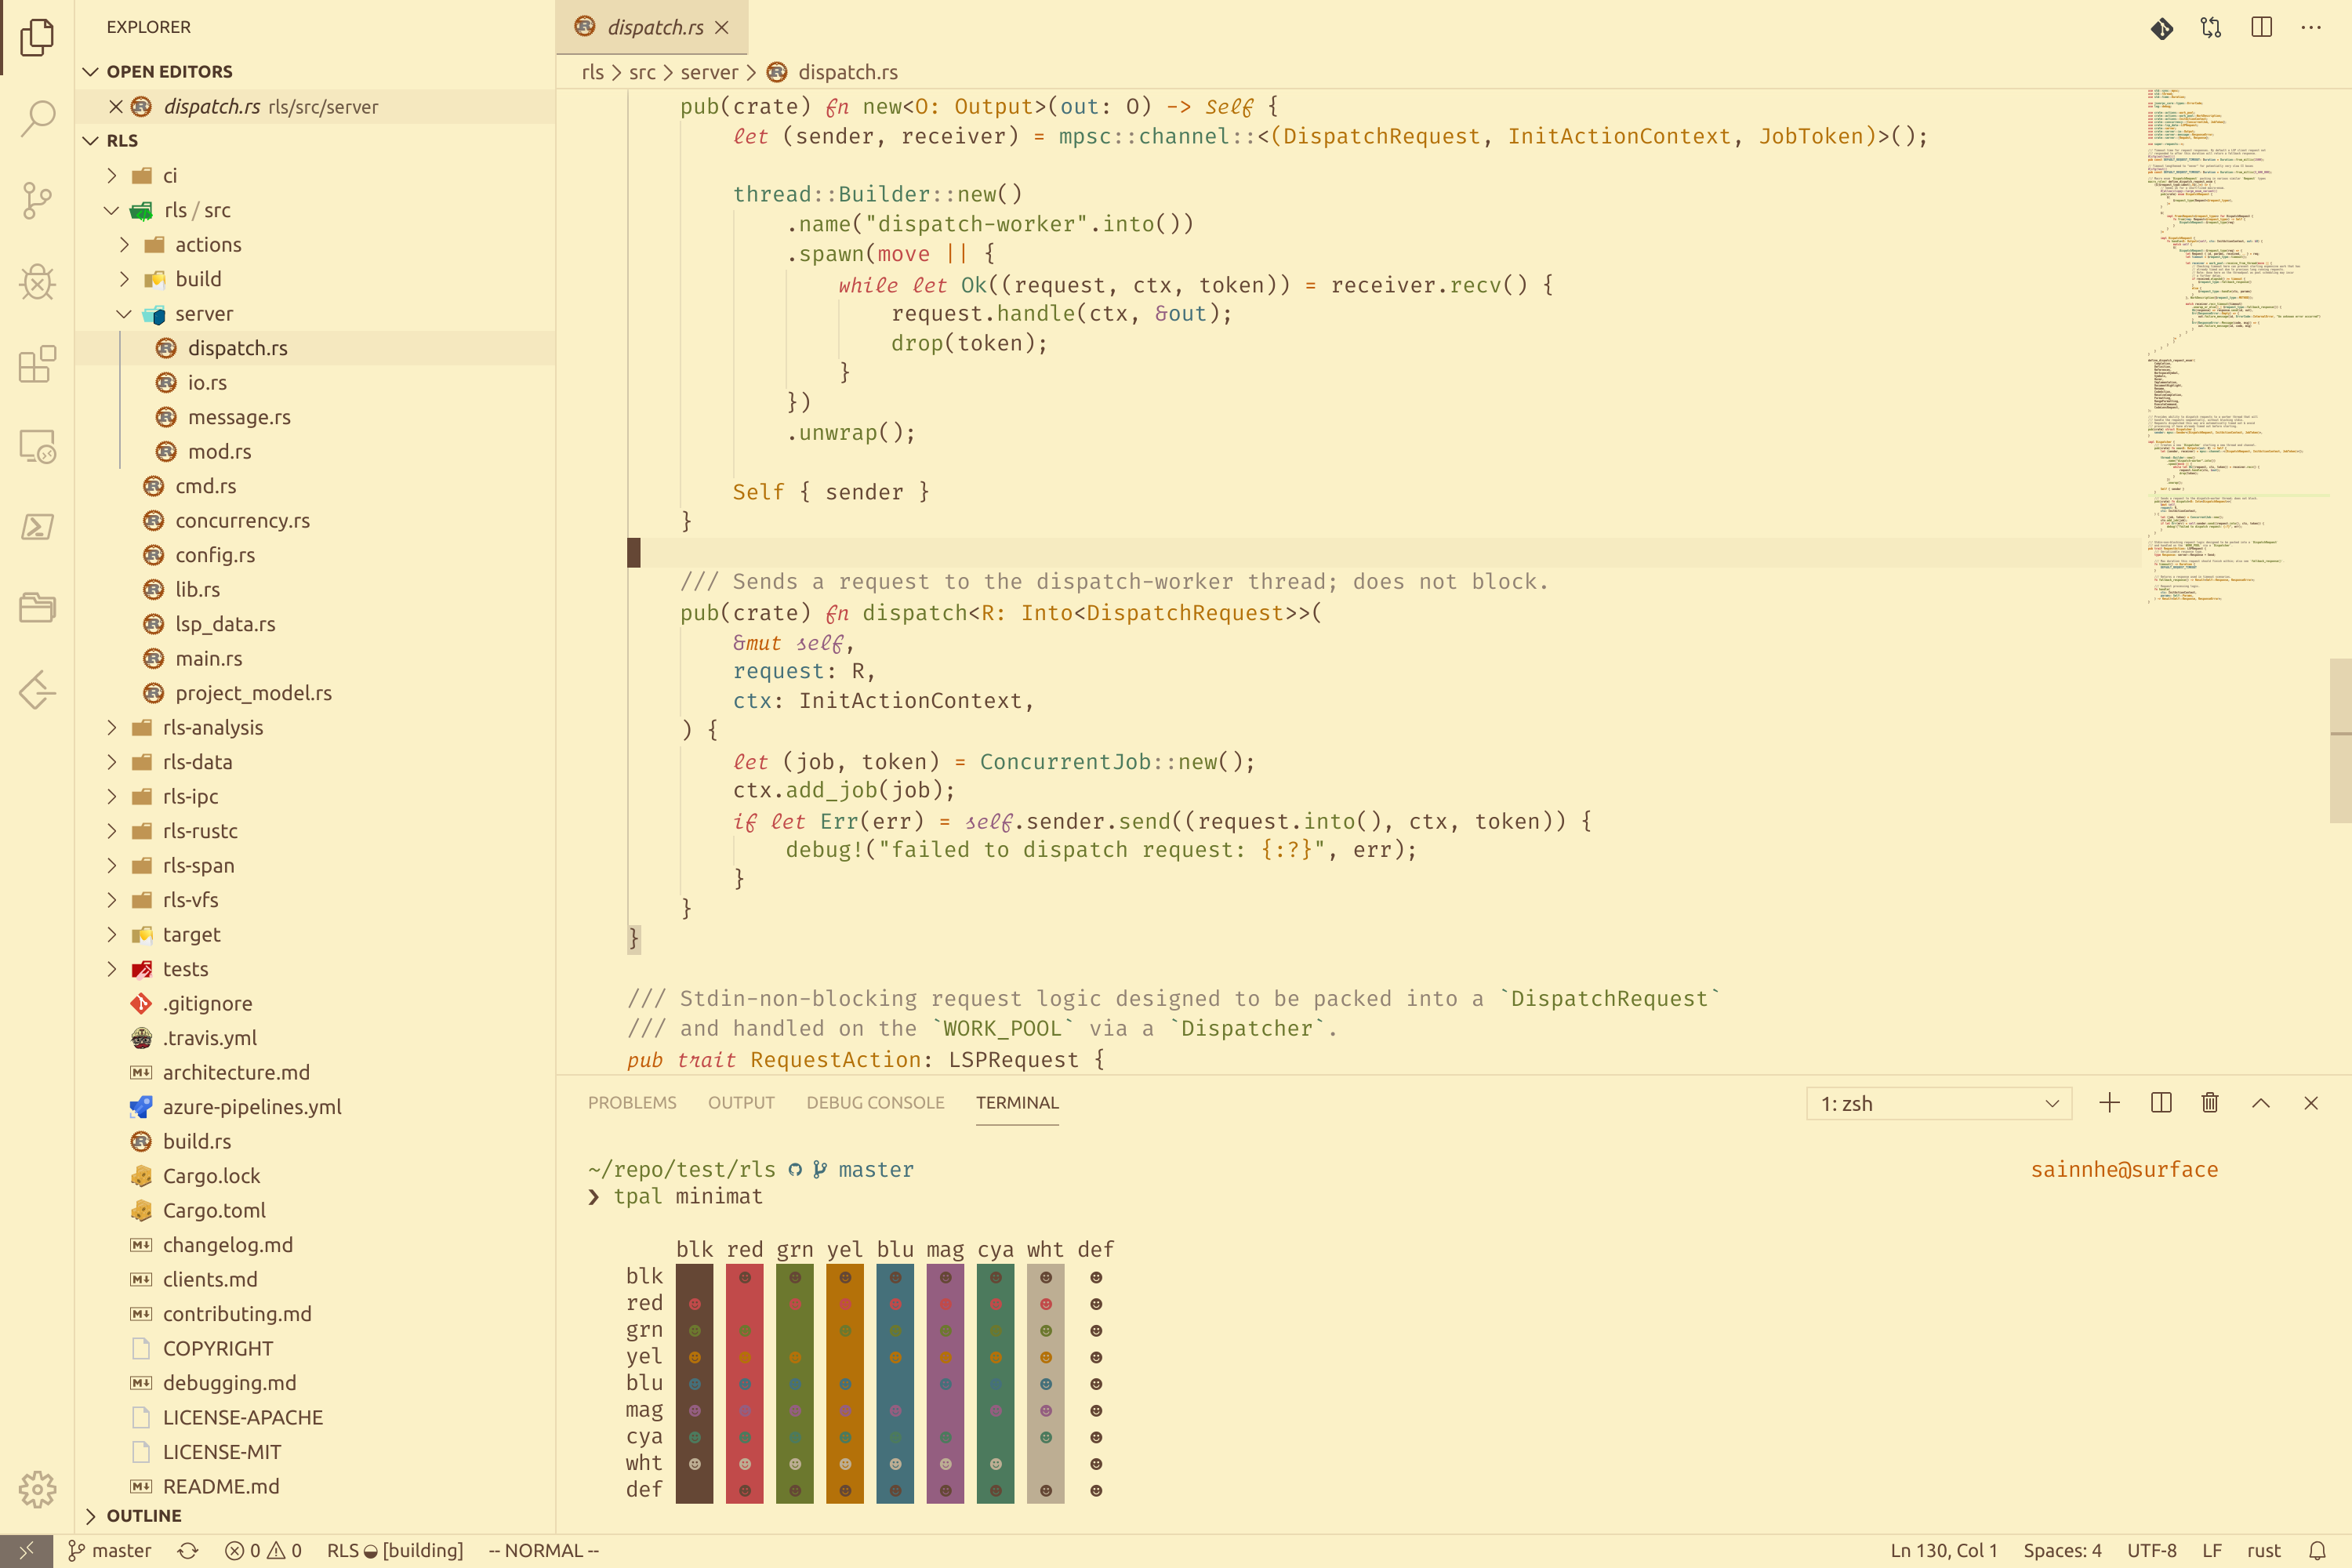Change indentation via Spaces: 4

tap(2062, 1550)
